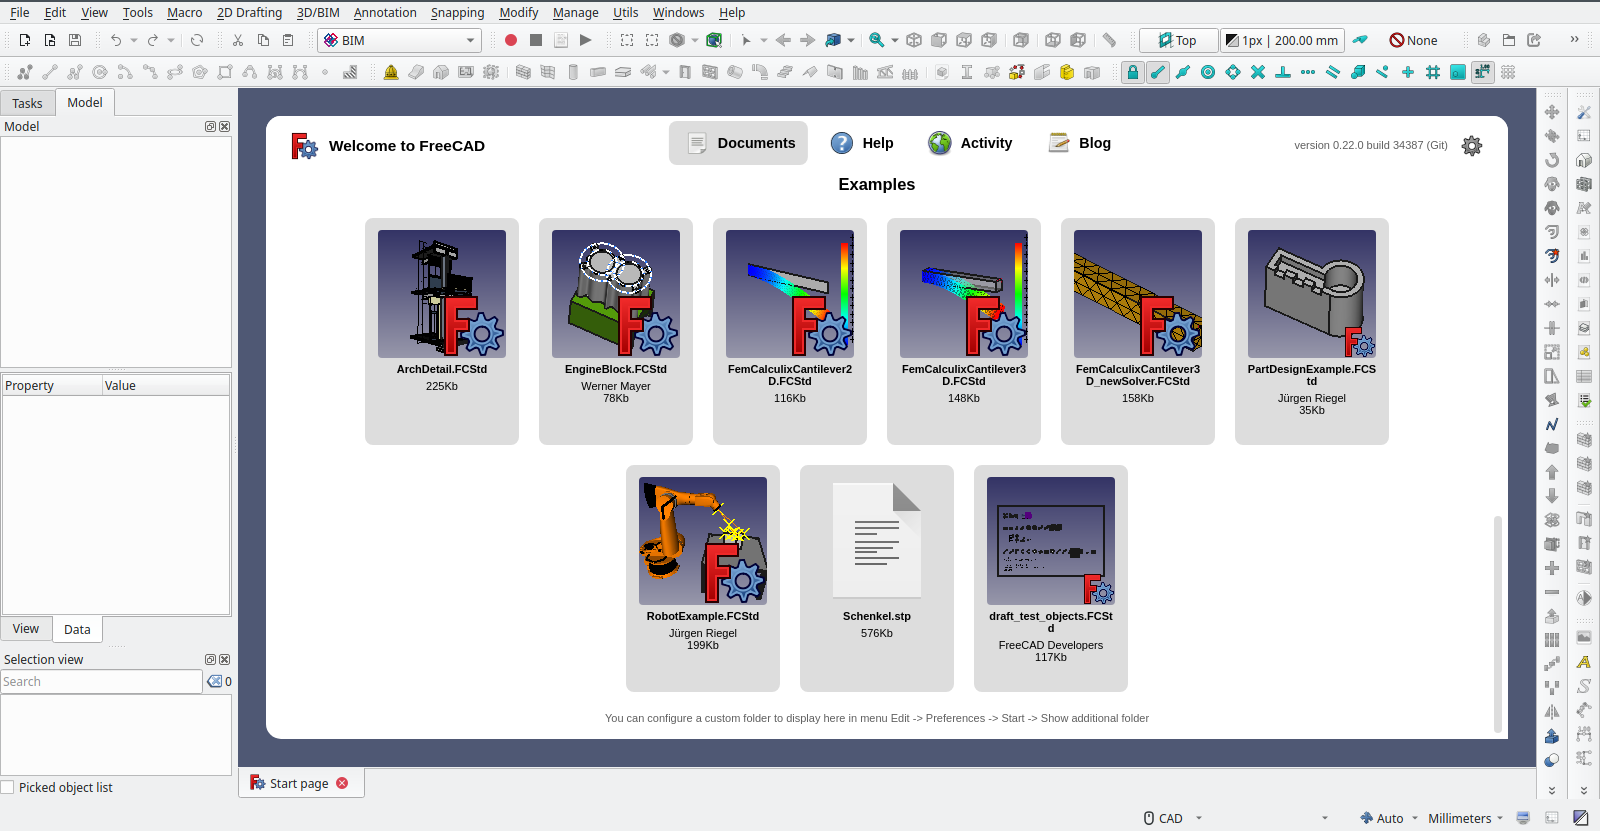Expand the Millimeters unit dropdown
The width and height of the screenshot is (1600, 831).
1465,818
